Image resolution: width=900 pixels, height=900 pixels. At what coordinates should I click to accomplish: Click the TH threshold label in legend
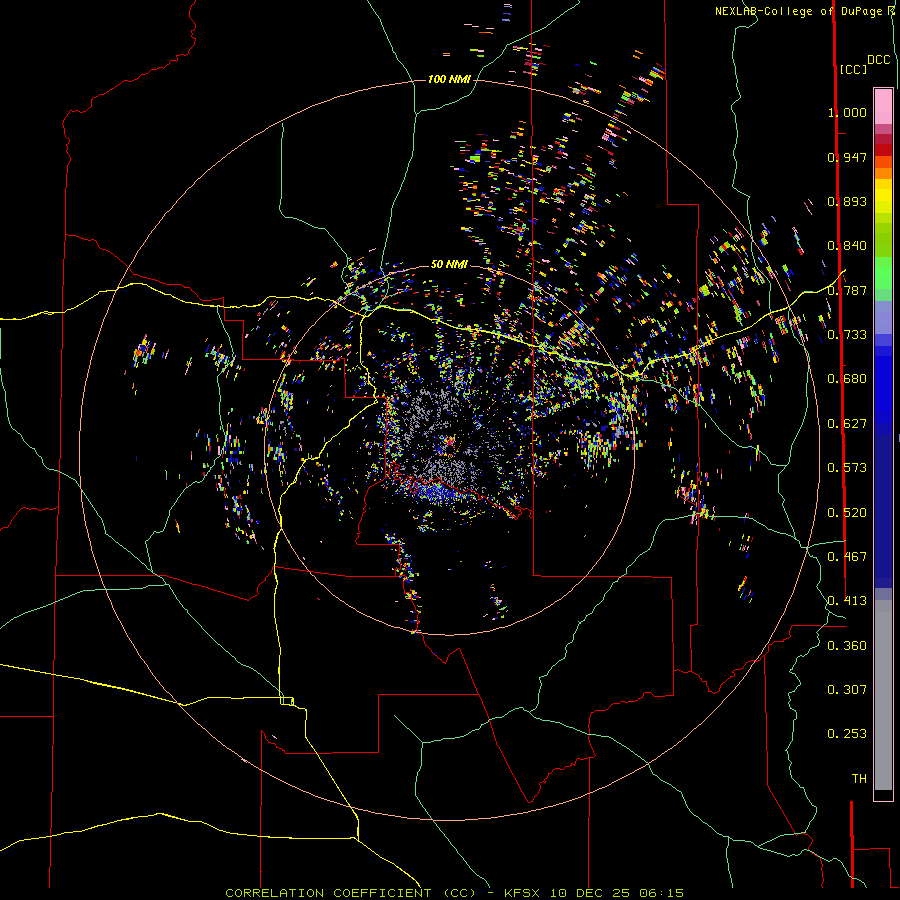tap(859, 778)
